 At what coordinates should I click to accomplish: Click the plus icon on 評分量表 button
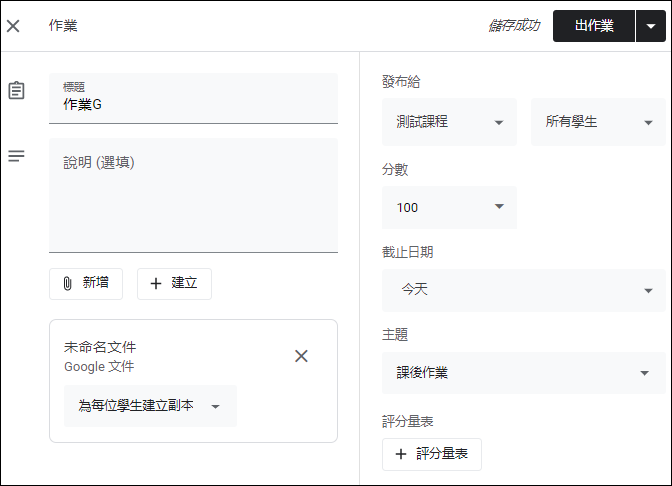tap(401, 454)
